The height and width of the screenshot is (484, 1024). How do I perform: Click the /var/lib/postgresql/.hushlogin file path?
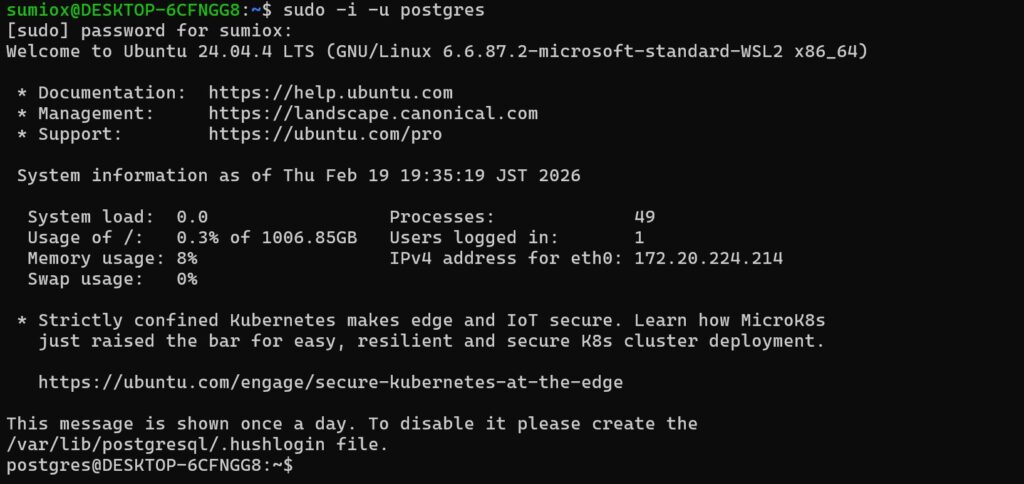pyautogui.click(x=165, y=444)
